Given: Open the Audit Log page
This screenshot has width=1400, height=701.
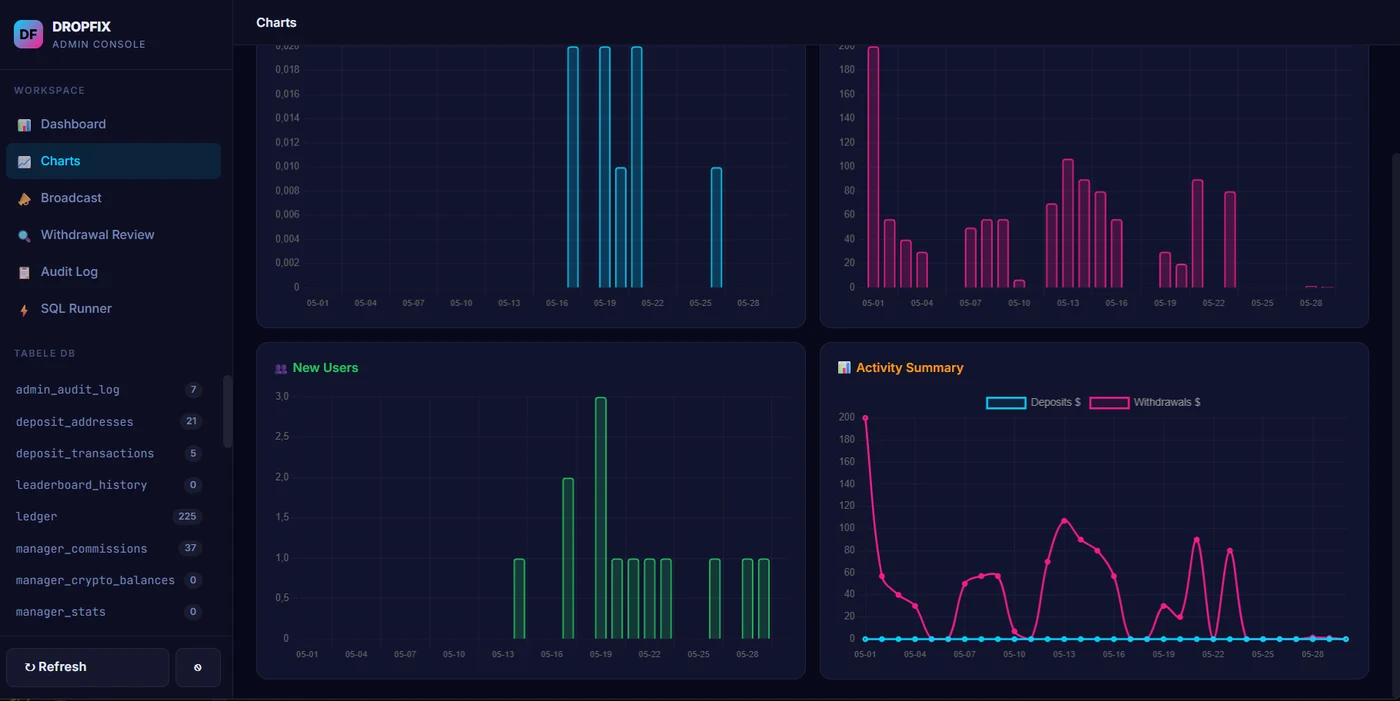Looking at the screenshot, I should click(114, 272).
